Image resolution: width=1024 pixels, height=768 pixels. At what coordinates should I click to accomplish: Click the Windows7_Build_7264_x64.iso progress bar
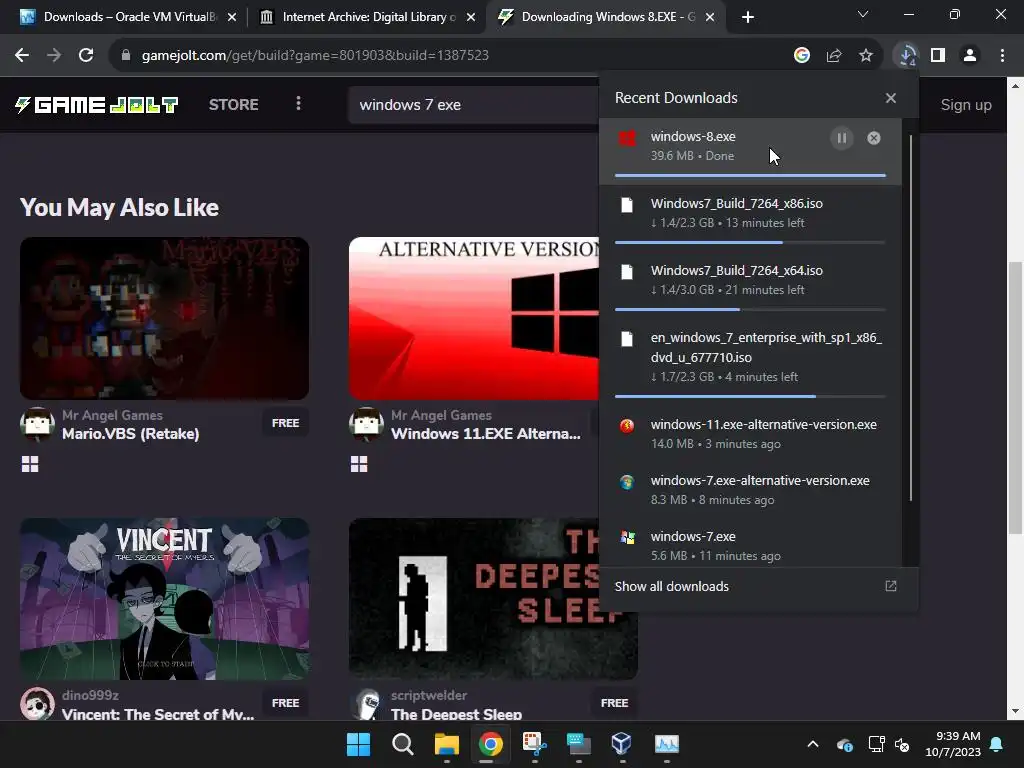[750, 310]
